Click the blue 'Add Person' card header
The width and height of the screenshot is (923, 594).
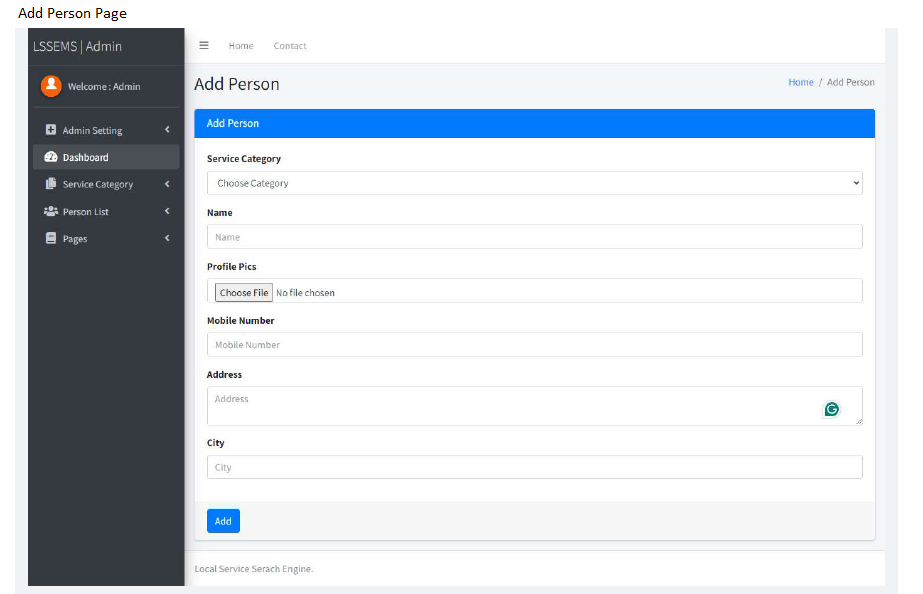pos(534,123)
